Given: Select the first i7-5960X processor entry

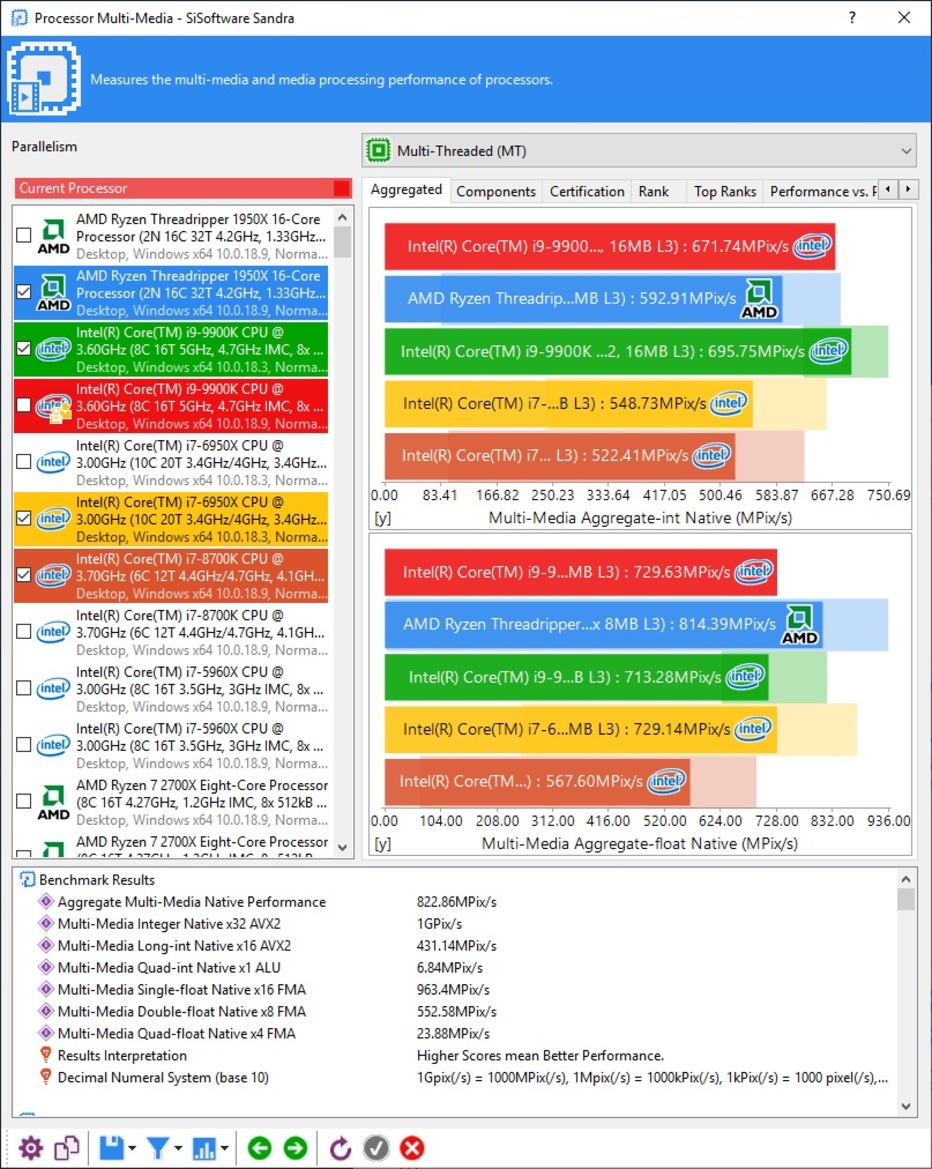Looking at the screenshot, I should click(x=171, y=688).
